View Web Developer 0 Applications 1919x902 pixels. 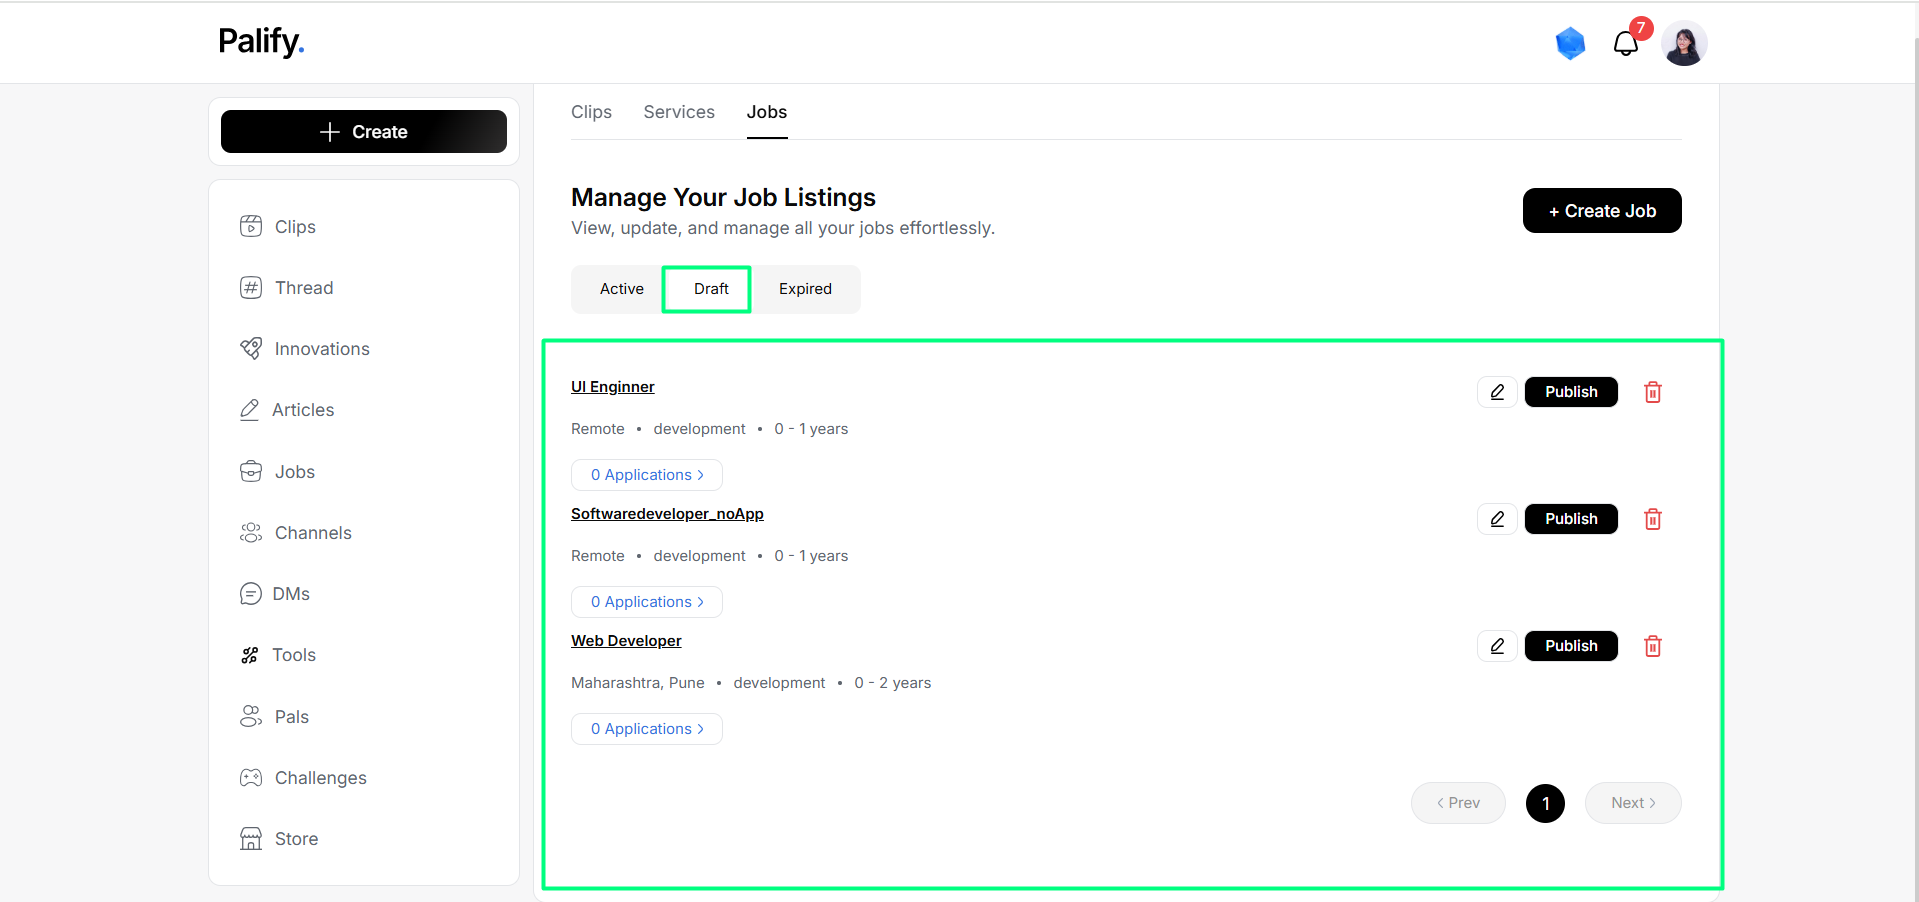tap(647, 729)
